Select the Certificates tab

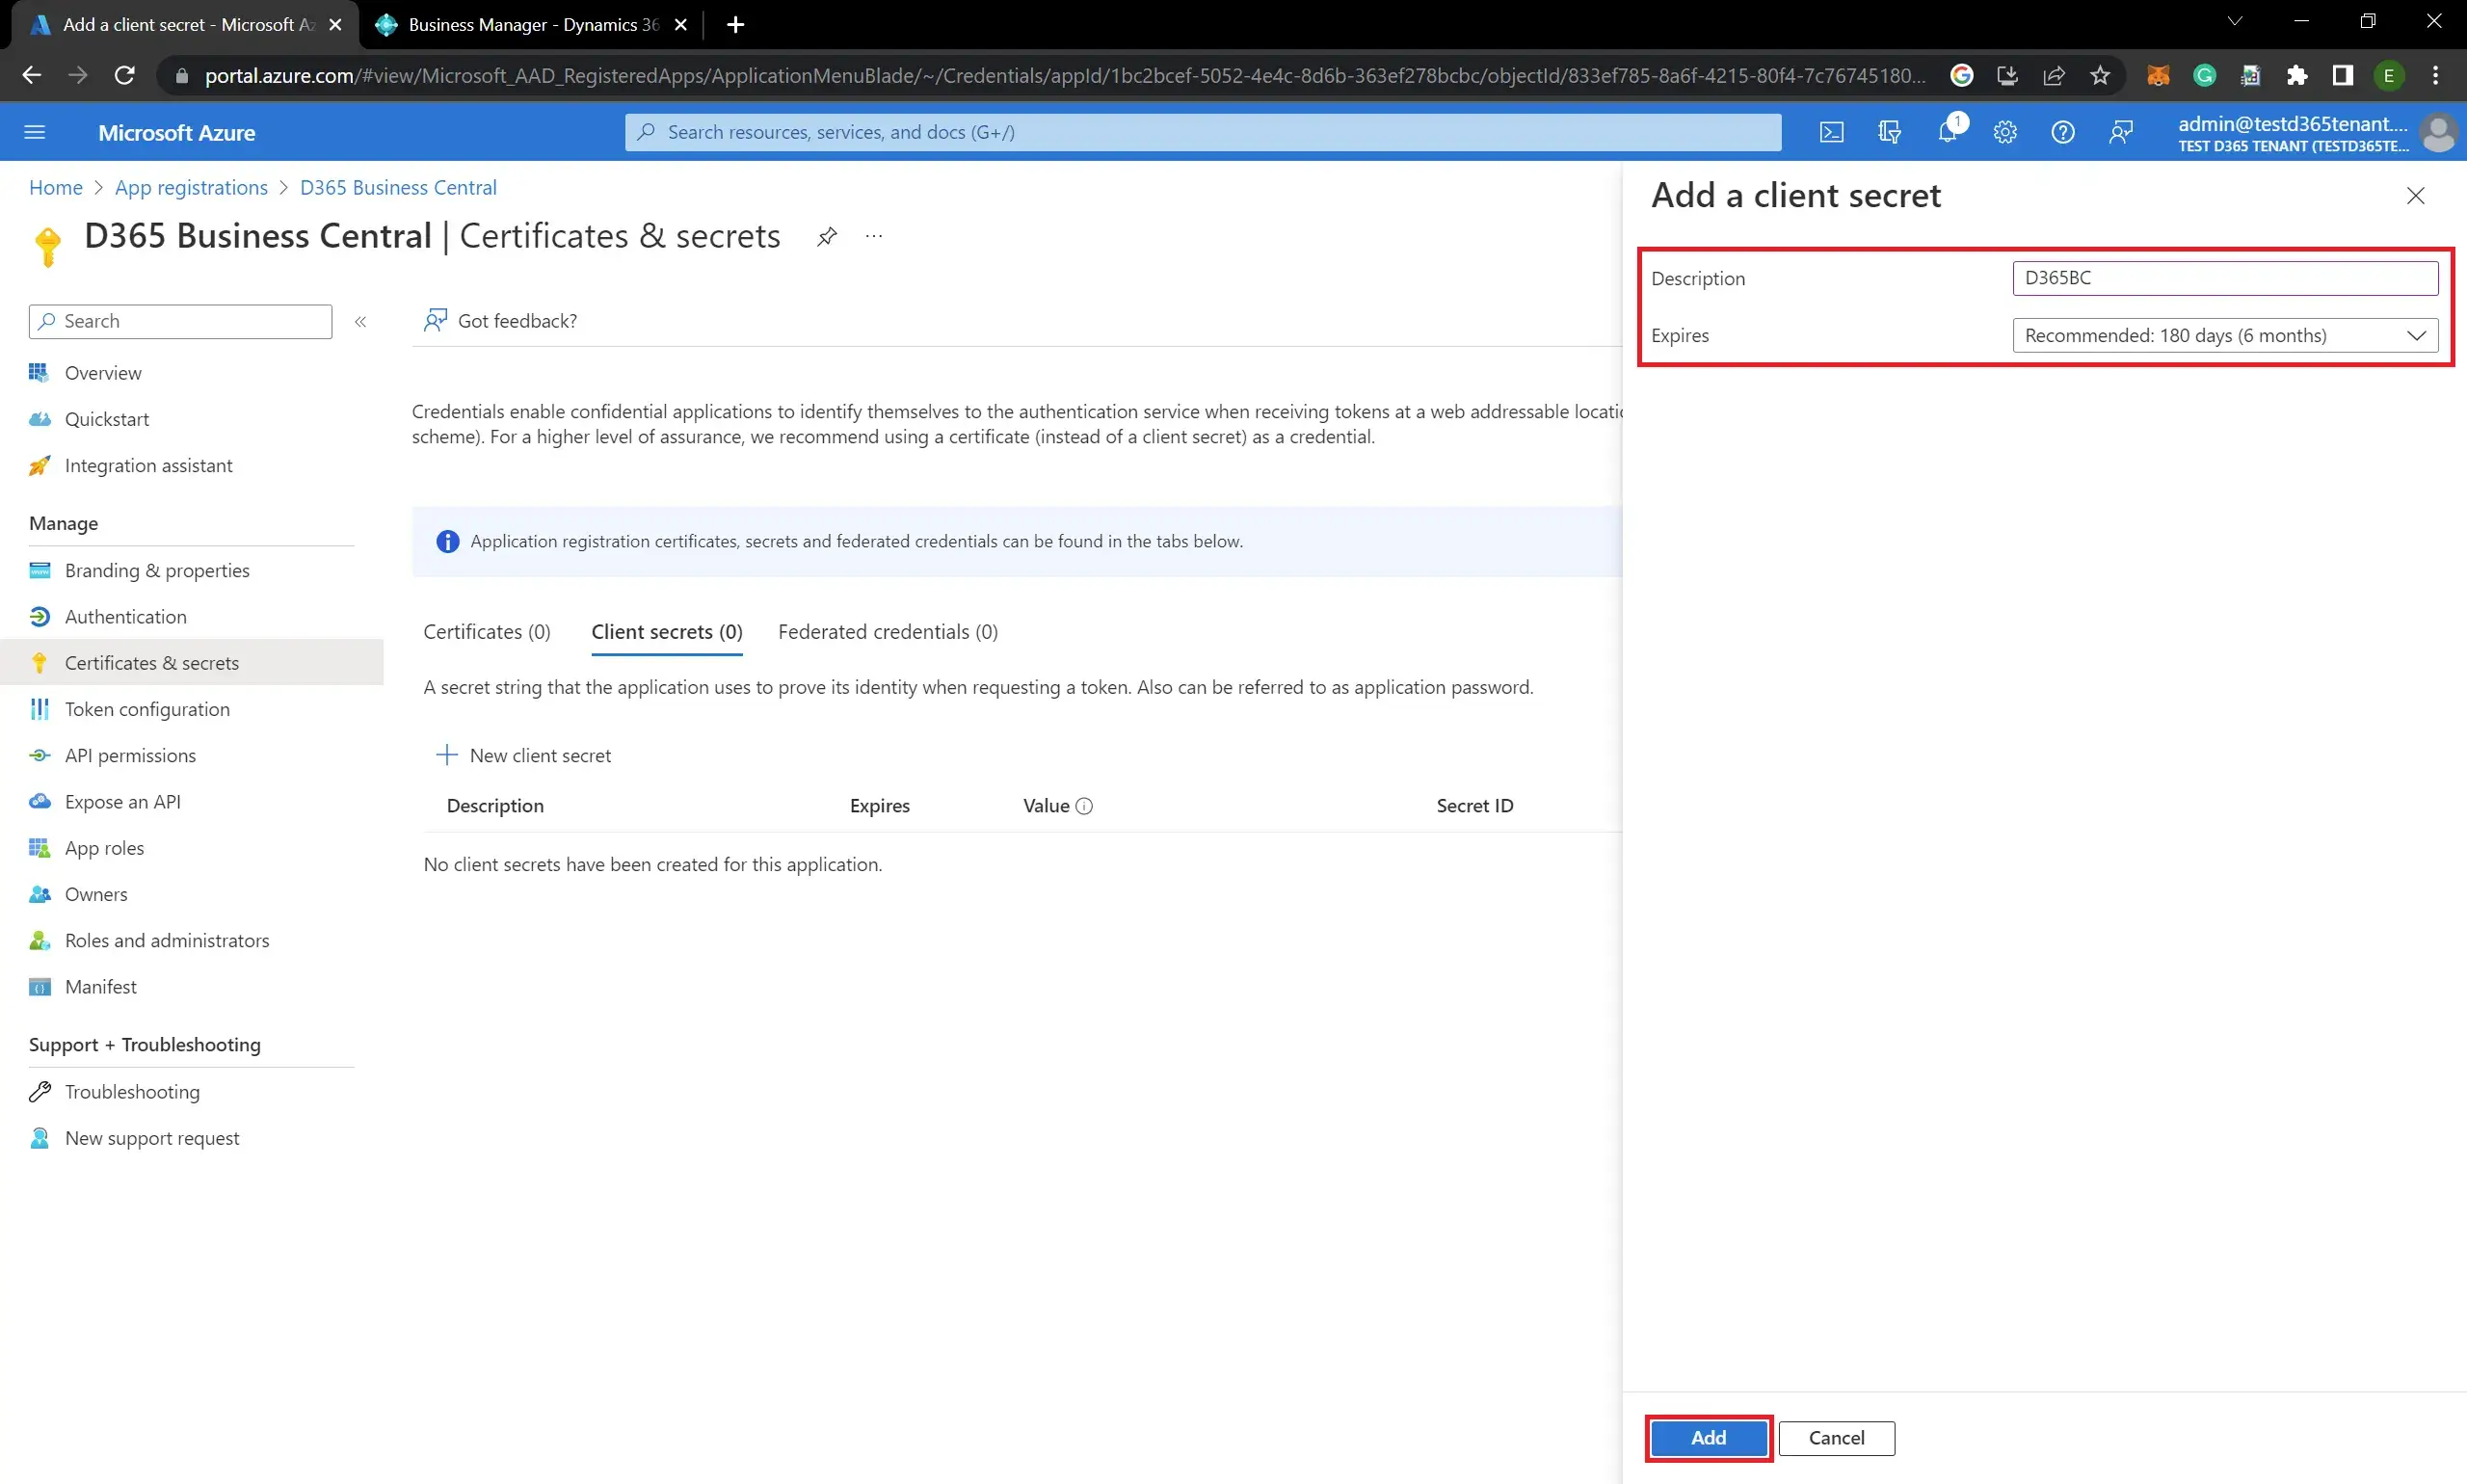[487, 631]
